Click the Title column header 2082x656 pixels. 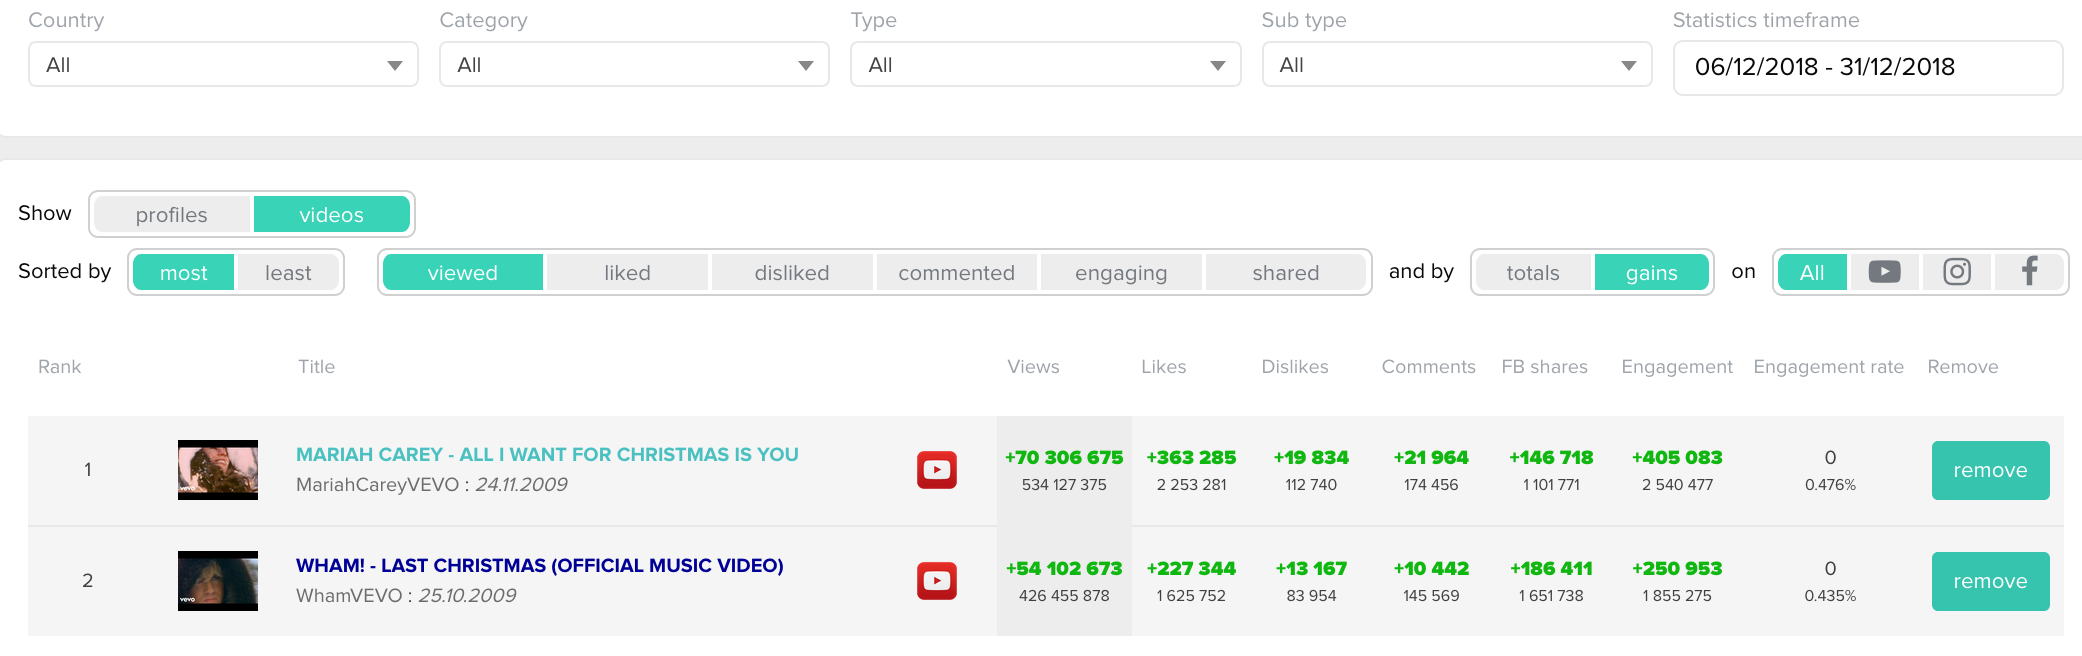tap(316, 367)
